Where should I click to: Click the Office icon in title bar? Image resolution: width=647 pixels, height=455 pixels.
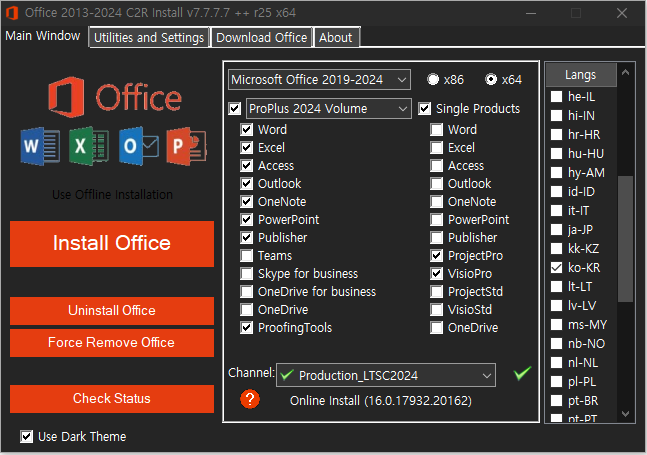(12, 13)
